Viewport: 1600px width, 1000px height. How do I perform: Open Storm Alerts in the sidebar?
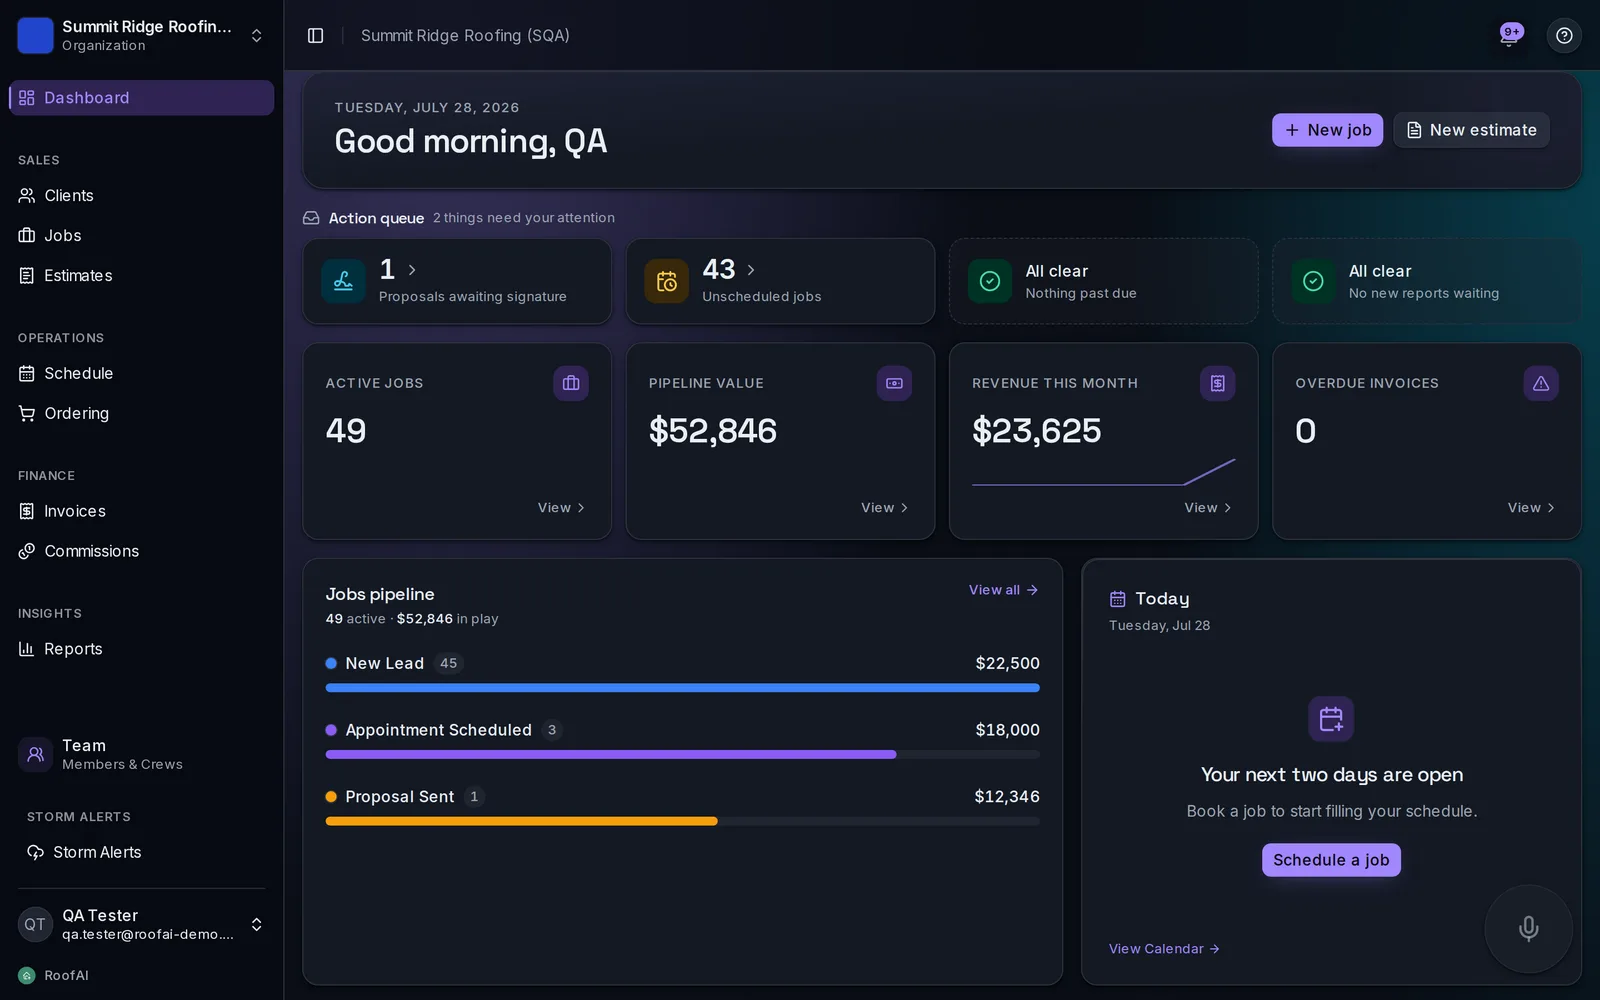[x=141, y=852]
